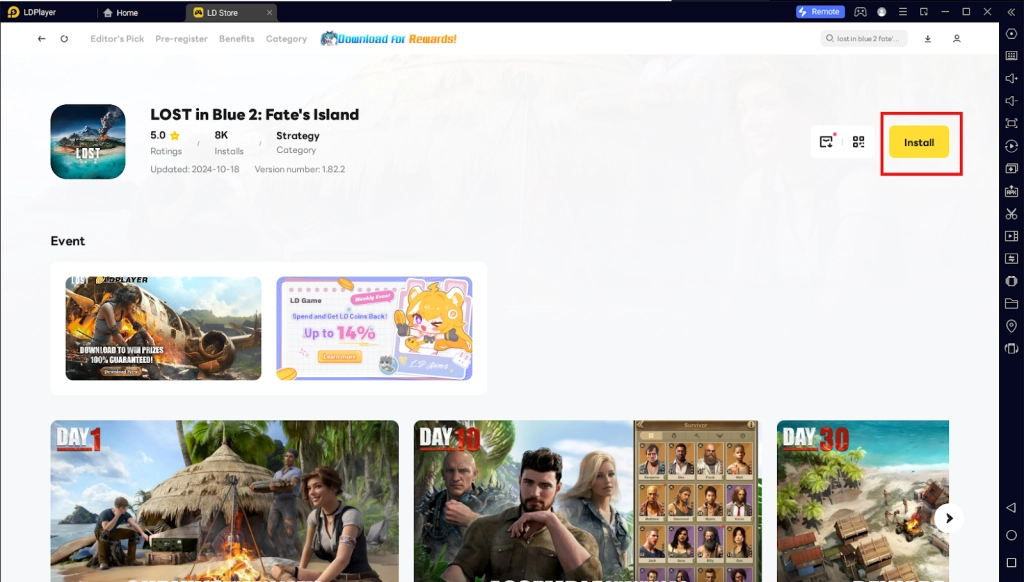Viewport: 1024px width, 582px height.
Task: Click the Android recents square button
Action: click(1011, 562)
